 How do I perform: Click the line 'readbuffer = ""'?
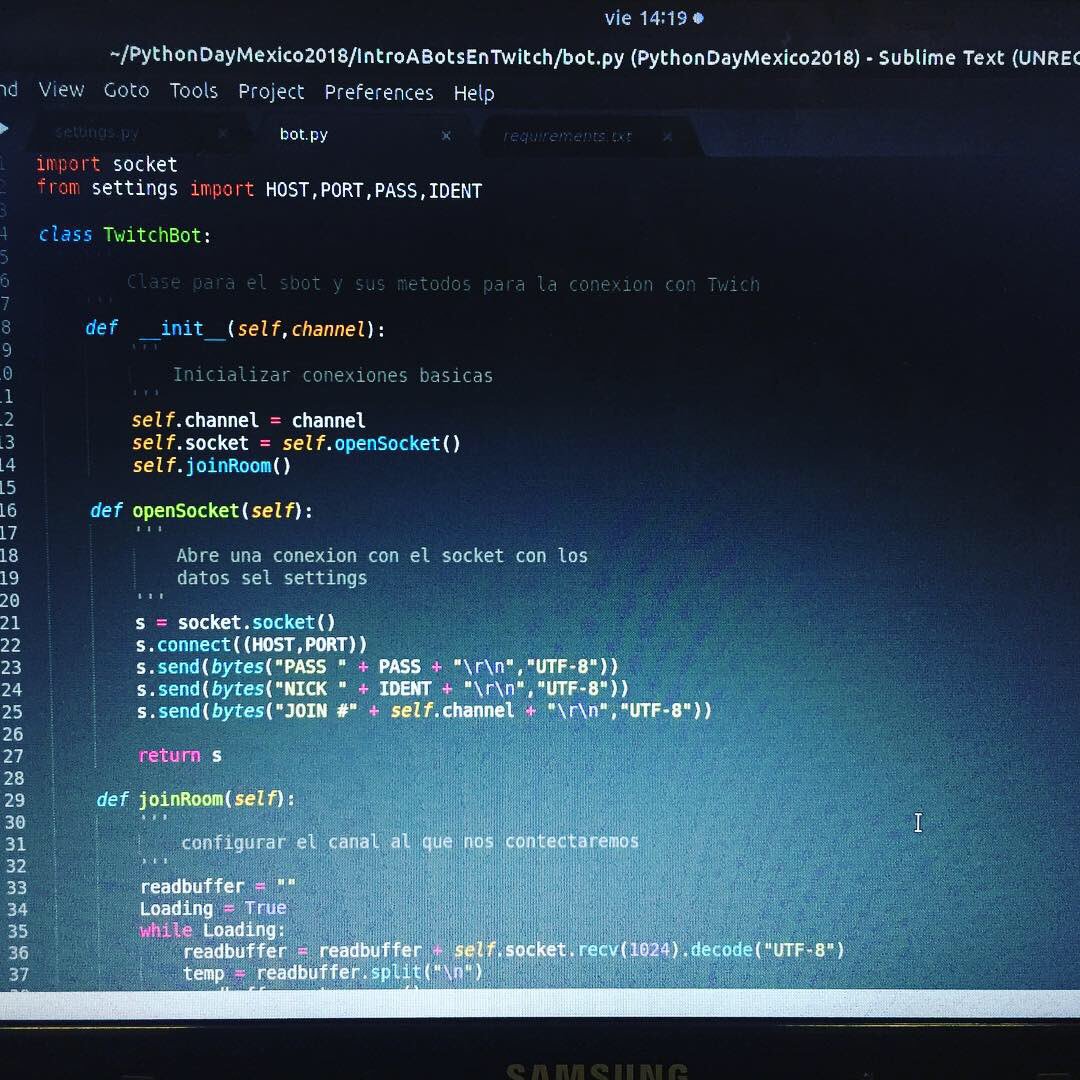(218, 886)
